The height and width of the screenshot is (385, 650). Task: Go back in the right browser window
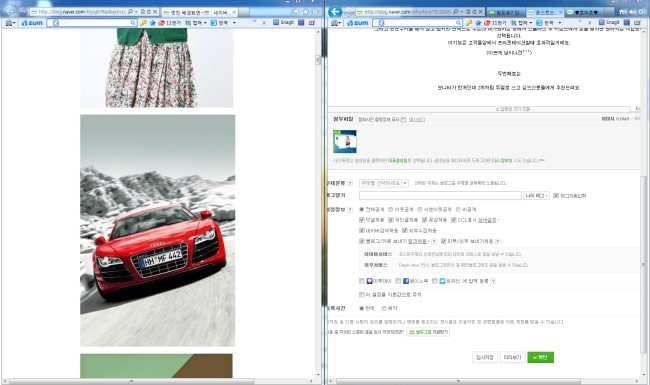335,11
